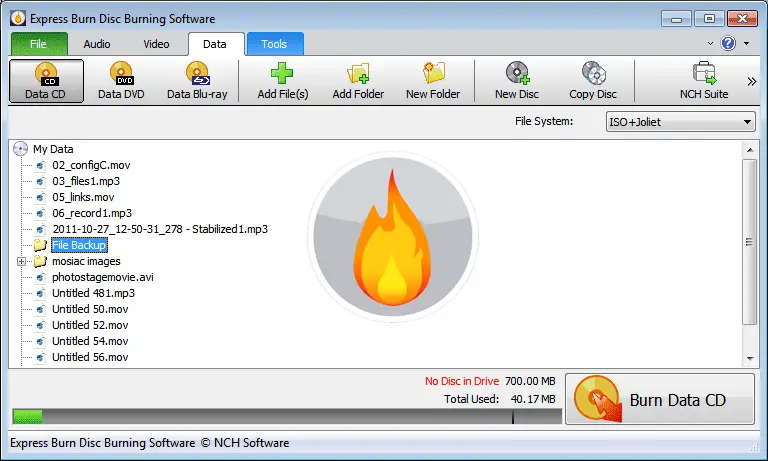Click the file icon beside 02_configC.mov

(40, 166)
